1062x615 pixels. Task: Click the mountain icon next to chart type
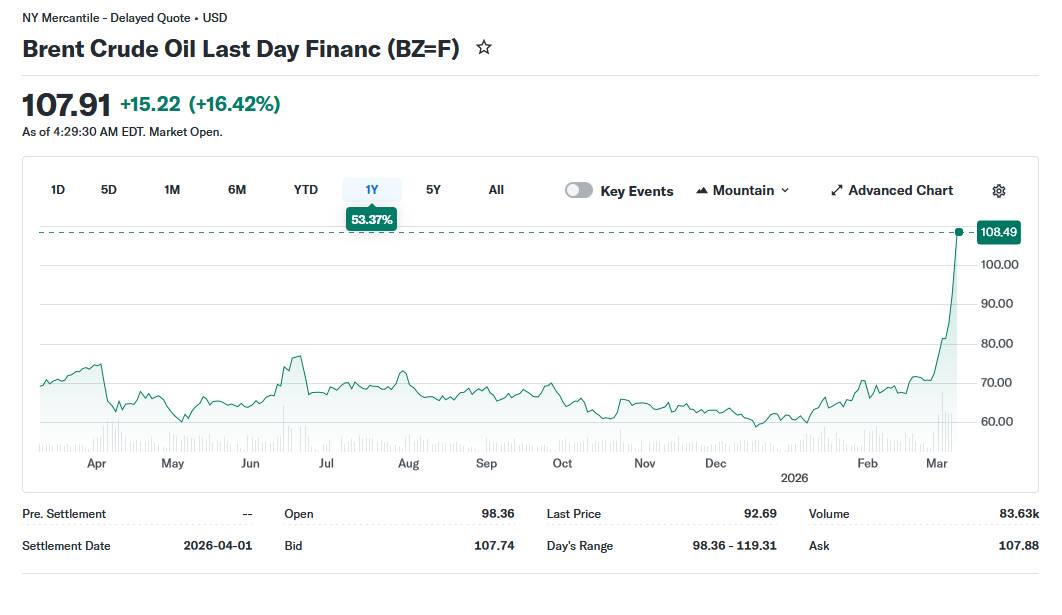click(702, 189)
